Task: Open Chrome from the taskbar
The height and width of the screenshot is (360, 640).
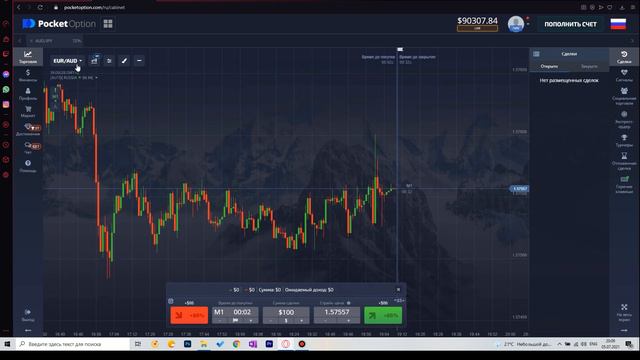Action: (236, 344)
